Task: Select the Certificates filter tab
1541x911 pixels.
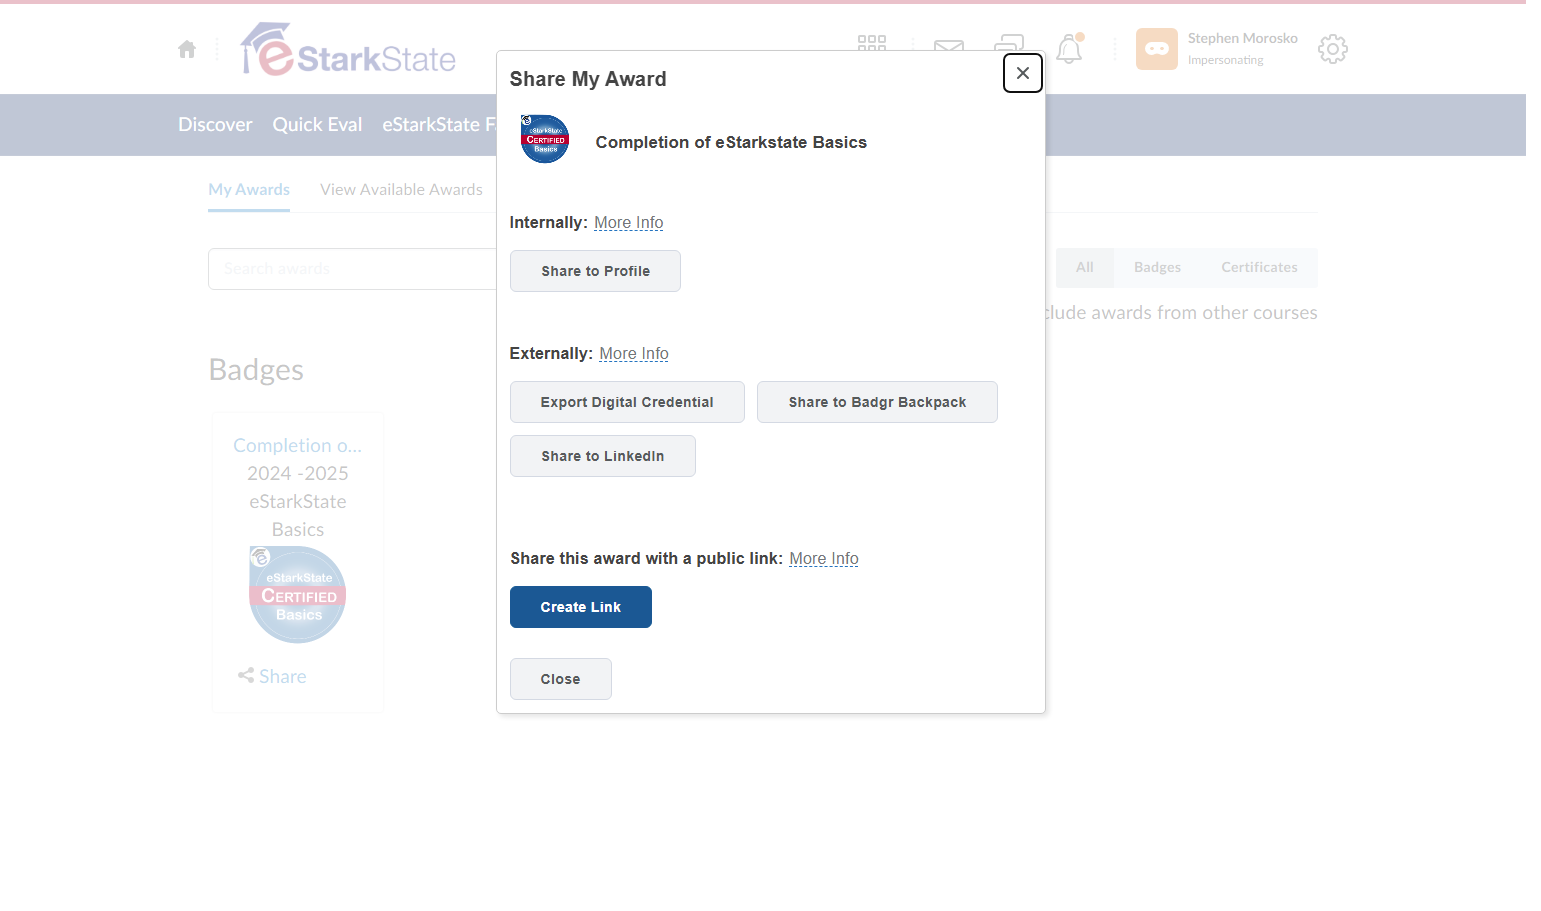Action: pos(1259,268)
